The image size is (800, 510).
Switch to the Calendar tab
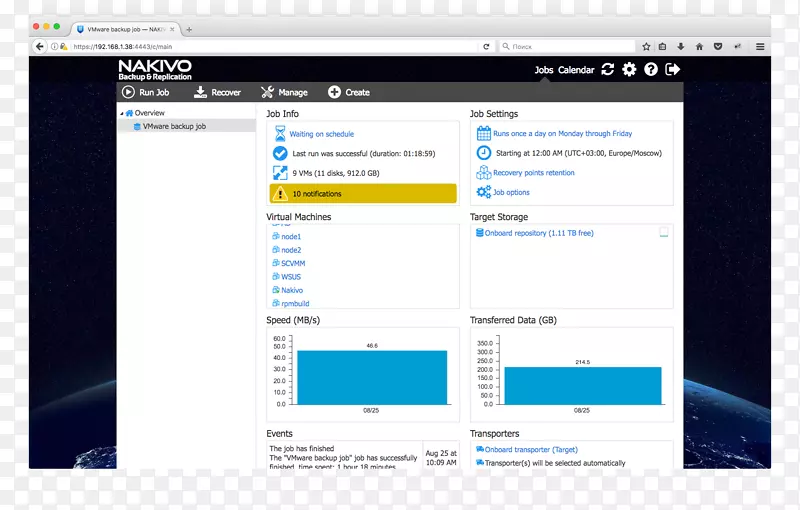coord(576,70)
